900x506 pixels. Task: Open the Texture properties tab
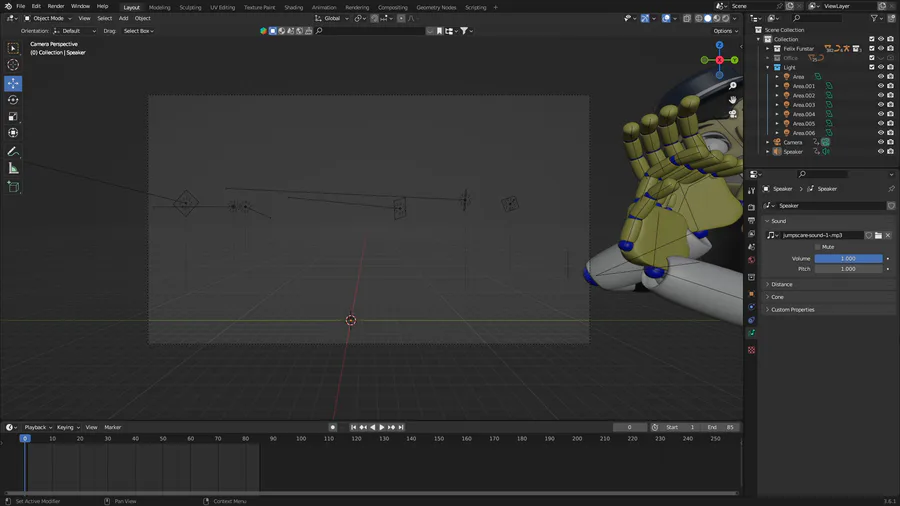pos(751,350)
